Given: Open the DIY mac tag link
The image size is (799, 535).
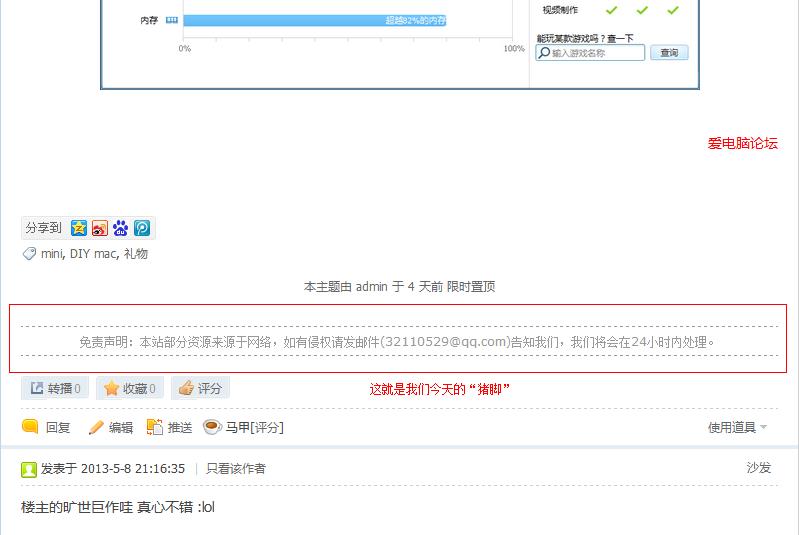Looking at the screenshot, I should tap(93, 253).
